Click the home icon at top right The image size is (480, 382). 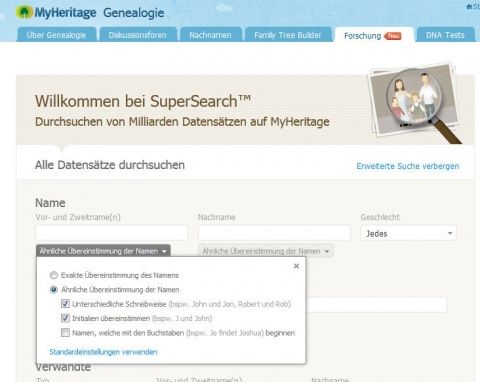pos(469,6)
